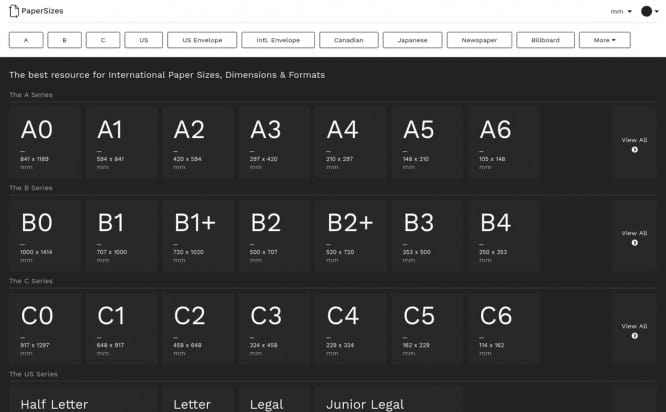This screenshot has width=666, height=412.
Task: Click View All text for A Series
Action: (635, 140)
